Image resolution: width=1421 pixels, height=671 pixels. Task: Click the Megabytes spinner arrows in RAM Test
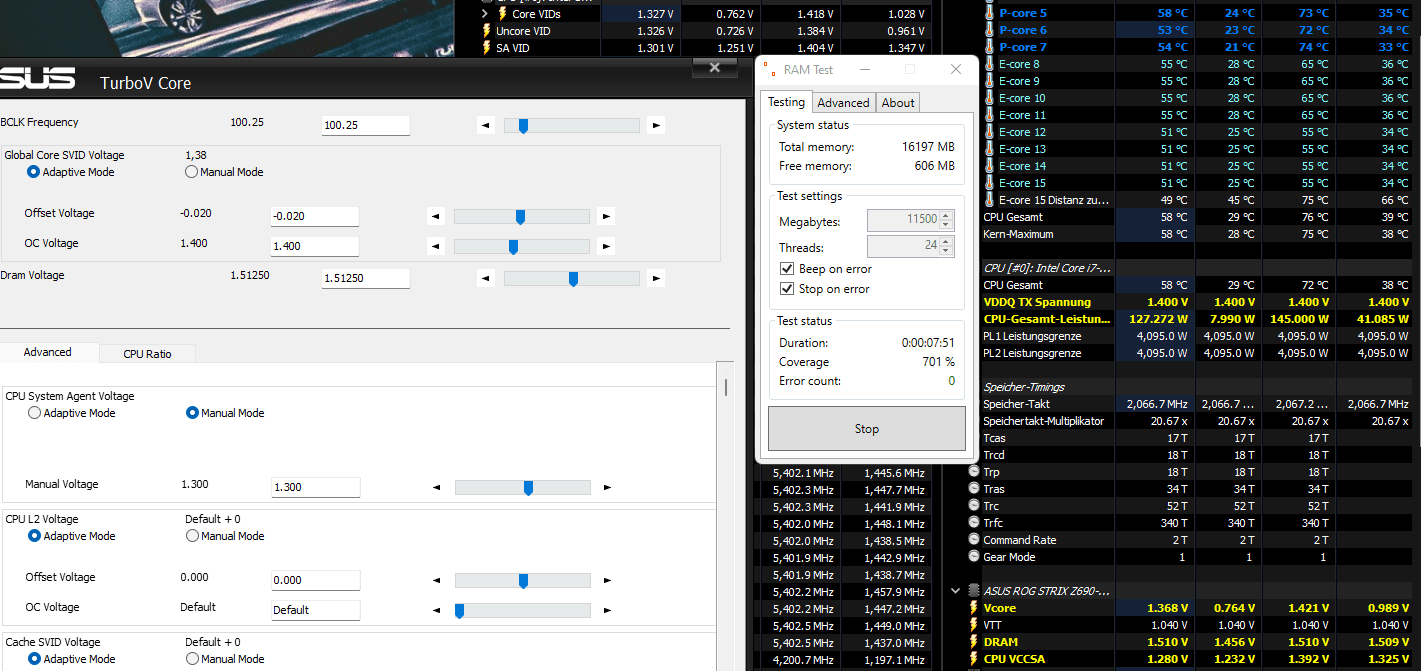coord(947,219)
